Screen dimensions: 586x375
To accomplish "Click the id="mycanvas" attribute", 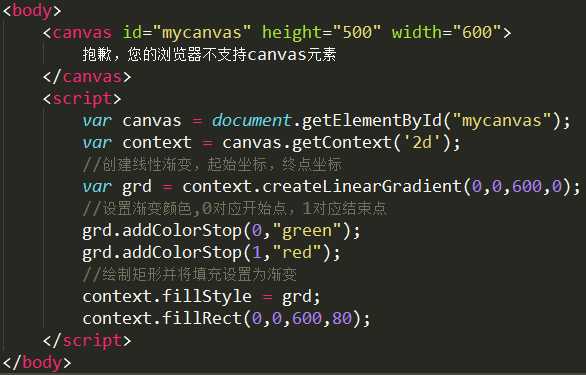I will point(187,33).
